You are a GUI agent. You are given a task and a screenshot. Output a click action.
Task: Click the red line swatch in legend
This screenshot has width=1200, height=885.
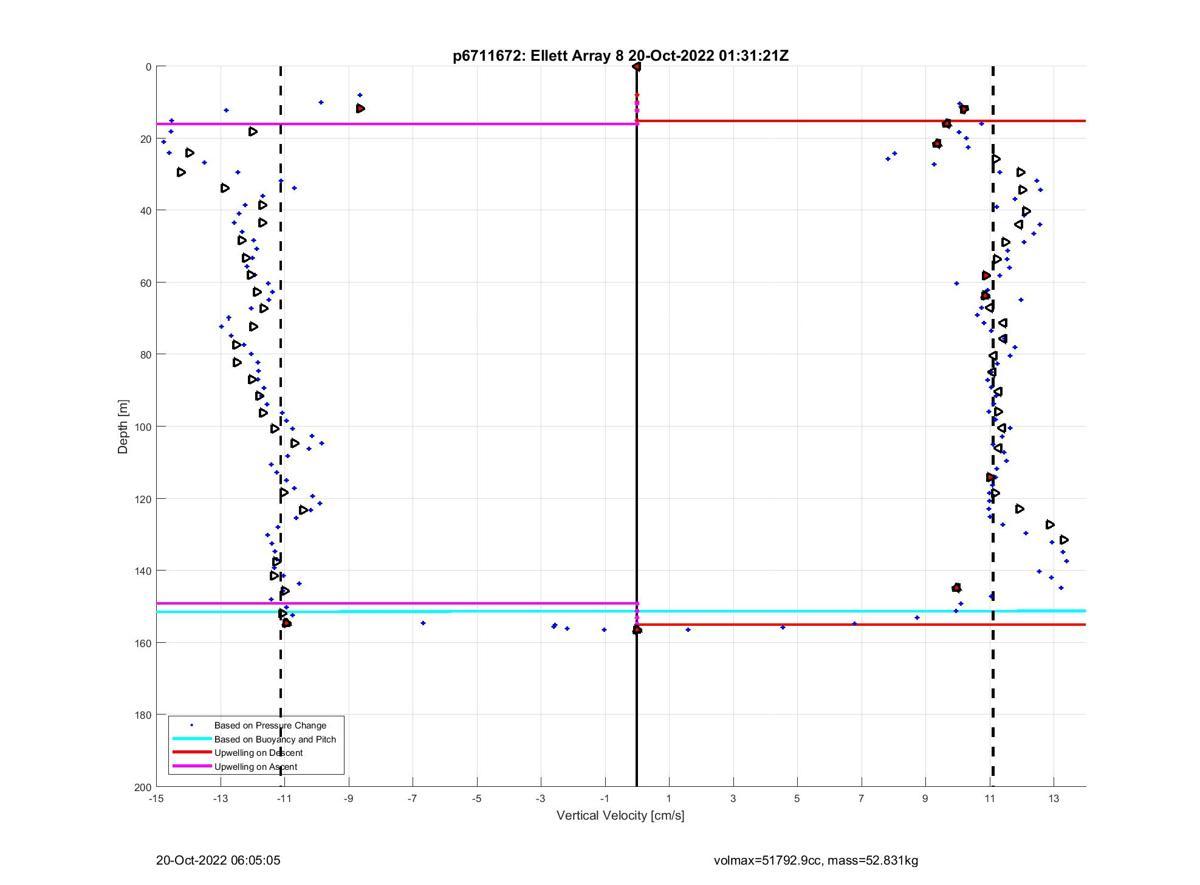pyautogui.click(x=191, y=753)
